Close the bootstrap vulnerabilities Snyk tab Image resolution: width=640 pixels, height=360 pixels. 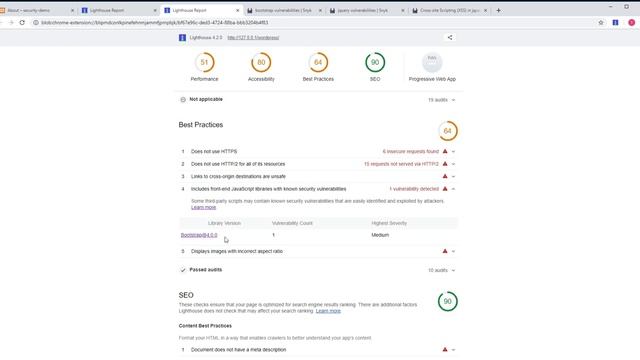(x=320, y=11)
